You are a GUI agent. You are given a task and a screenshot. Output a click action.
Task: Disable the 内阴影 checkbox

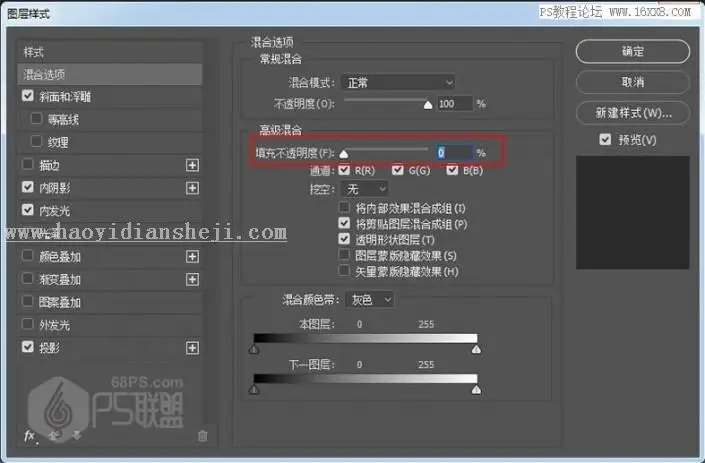[x=28, y=187]
